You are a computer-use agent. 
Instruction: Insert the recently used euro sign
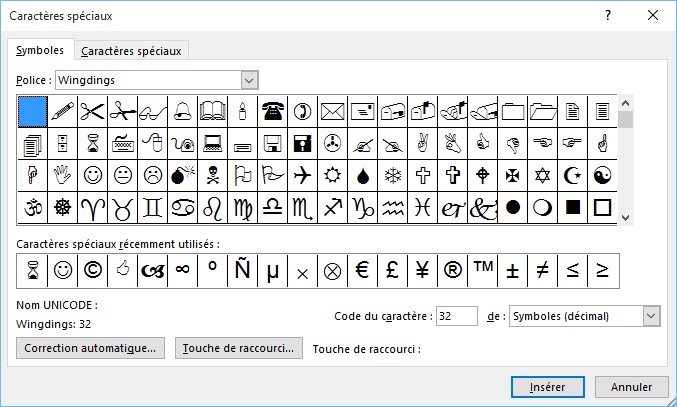[362, 270]
